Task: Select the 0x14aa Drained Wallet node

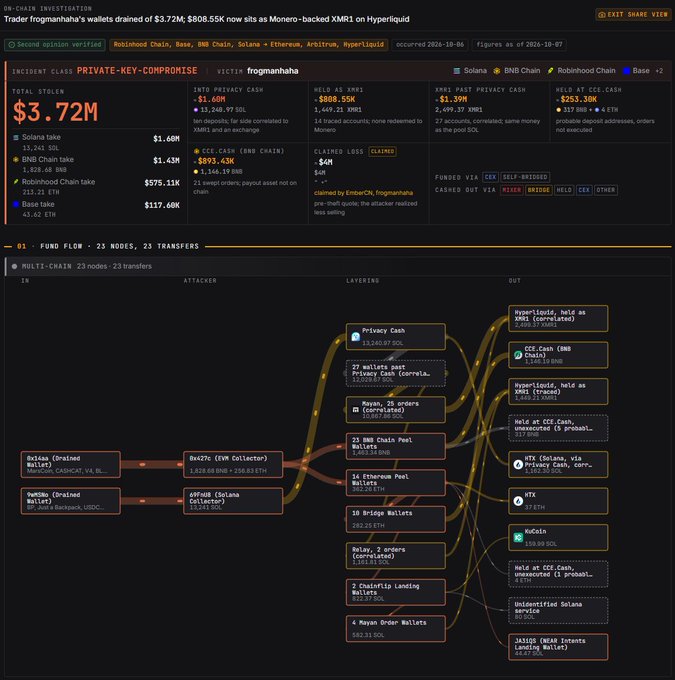Action: [x=71, y=464]
